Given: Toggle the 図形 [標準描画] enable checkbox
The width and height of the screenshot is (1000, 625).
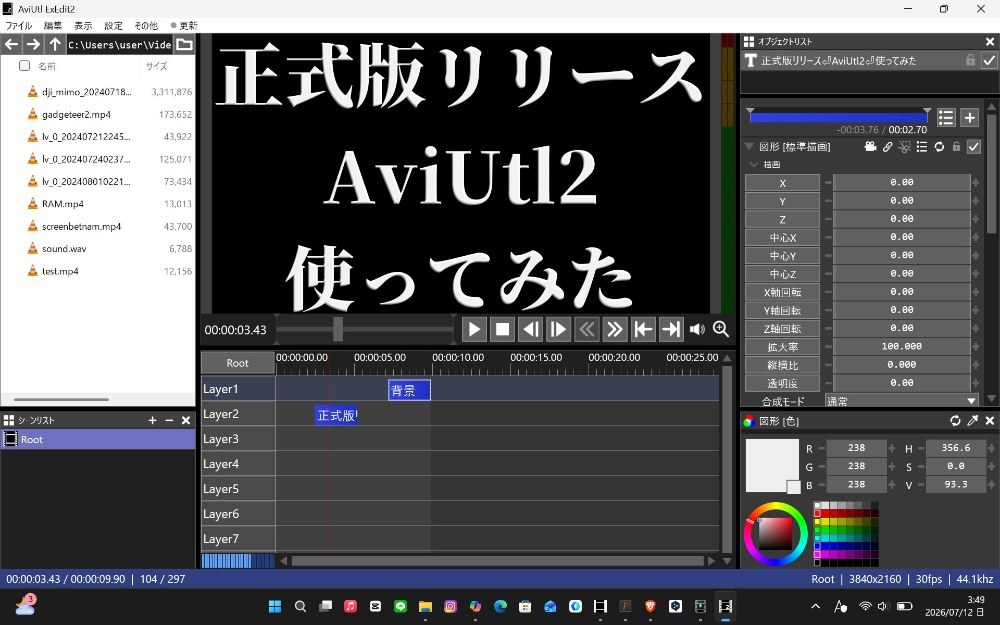Looking at the screenshot, I should [x=973, y=147].
